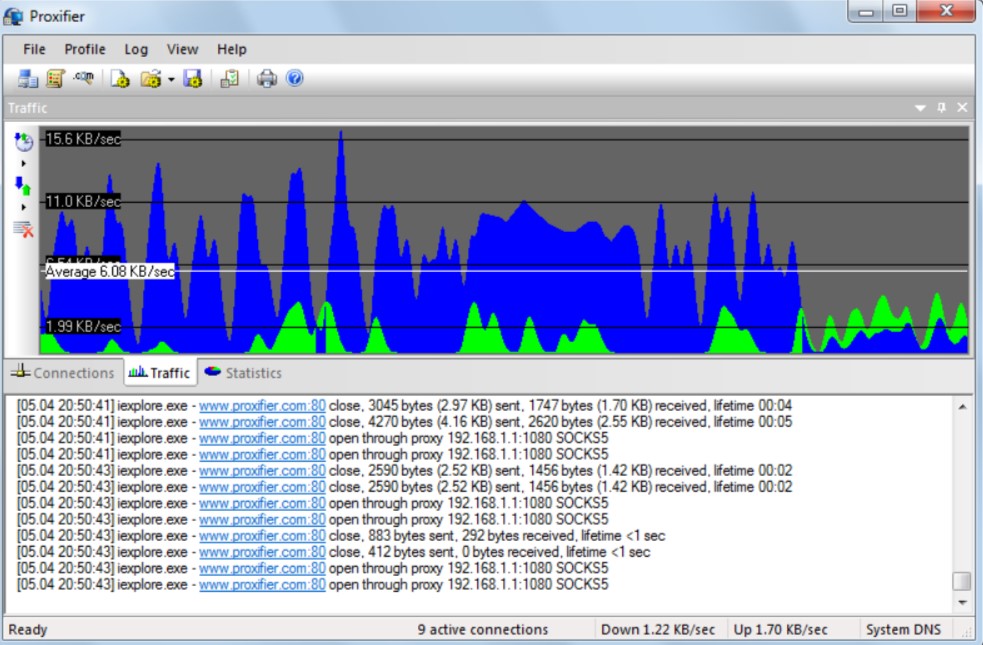Open Traffic panel options dropdown arrow
The image size is (983, 645).
[920, 108]
